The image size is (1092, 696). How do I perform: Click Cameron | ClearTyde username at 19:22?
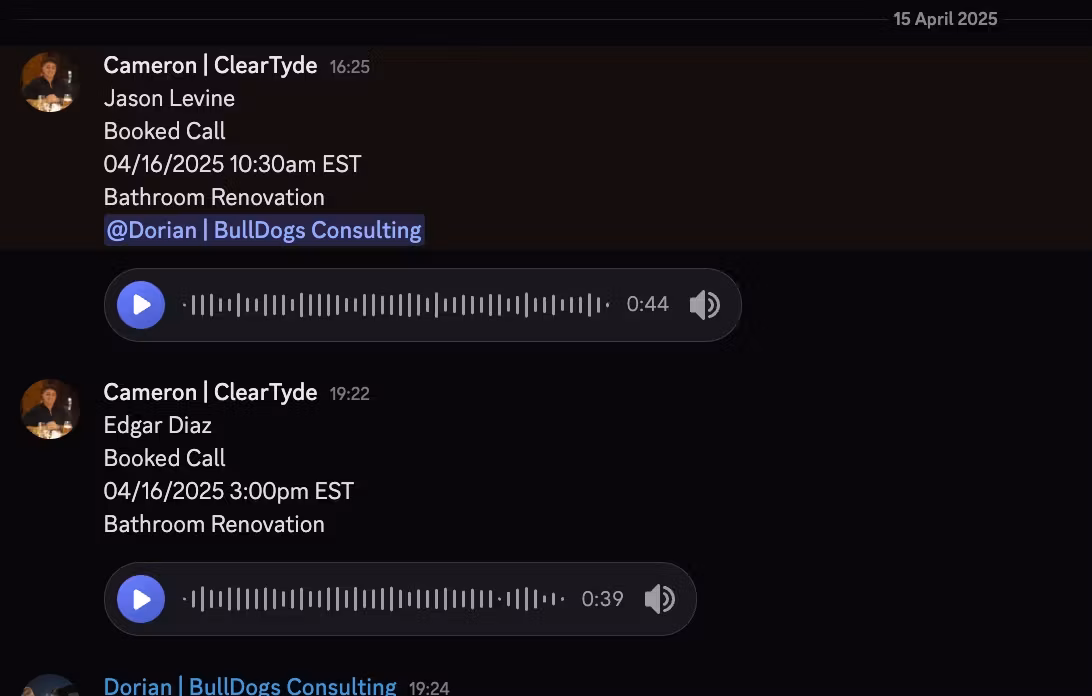click(x=210, y=393)
